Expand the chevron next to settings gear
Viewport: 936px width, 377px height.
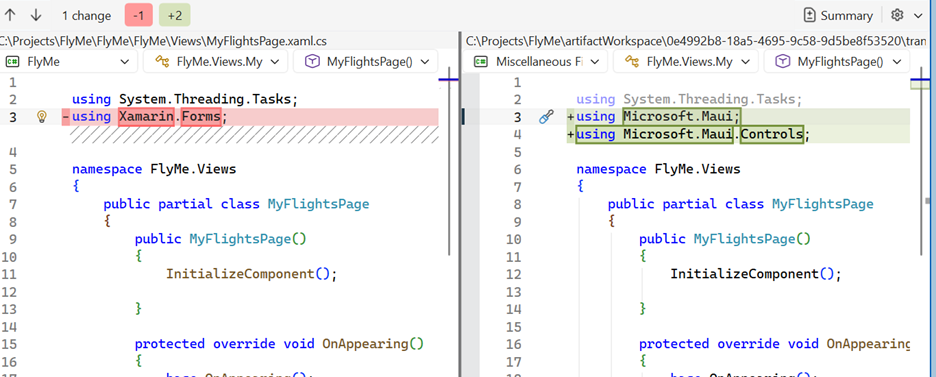918,16
